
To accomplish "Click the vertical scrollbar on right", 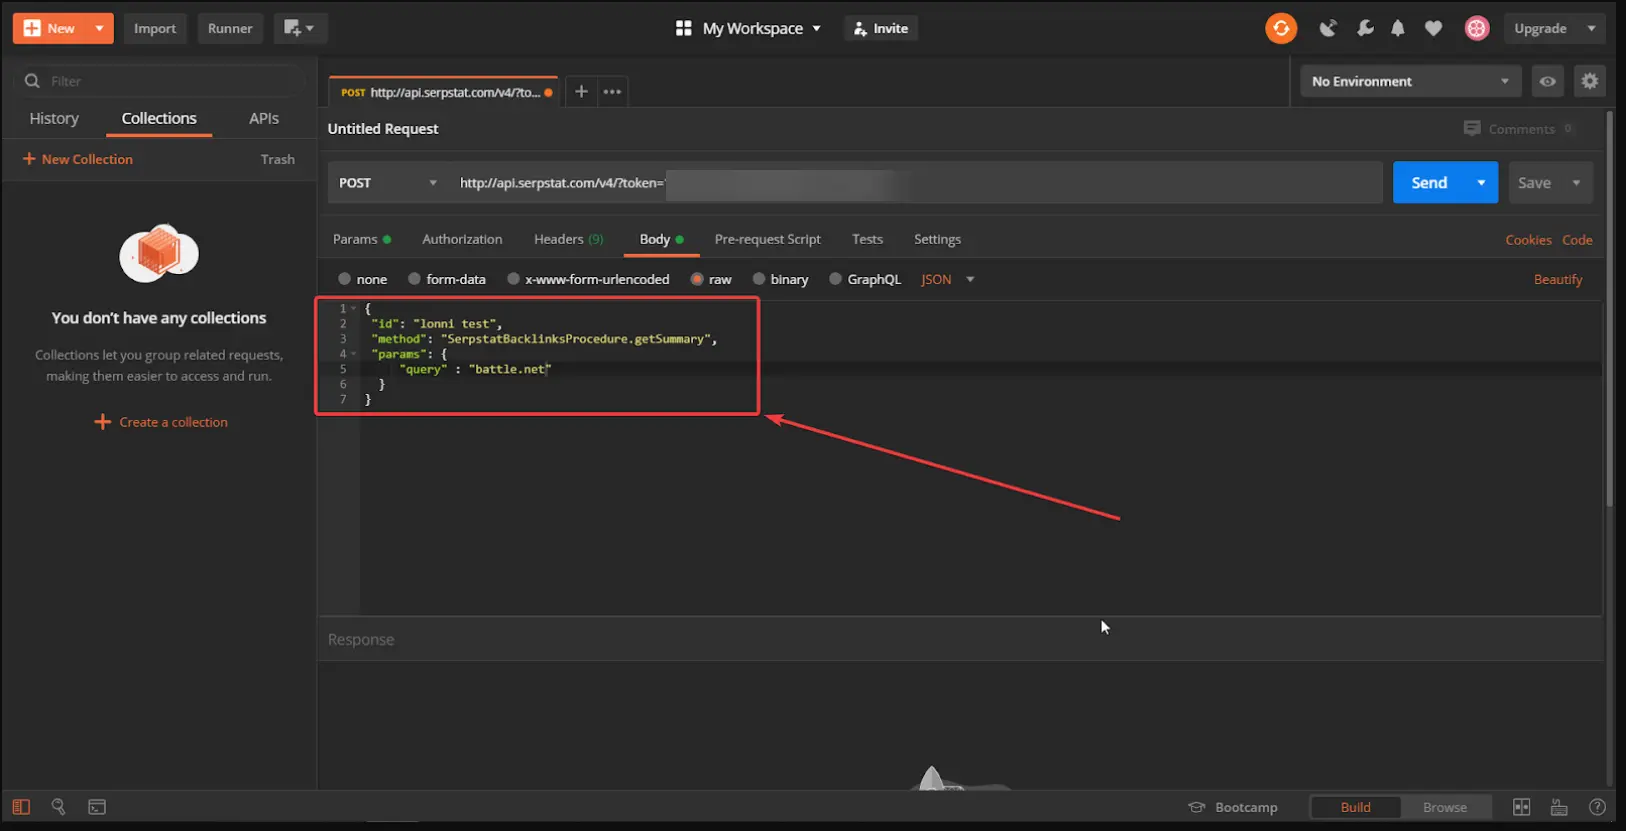I will click(1609, 310).
